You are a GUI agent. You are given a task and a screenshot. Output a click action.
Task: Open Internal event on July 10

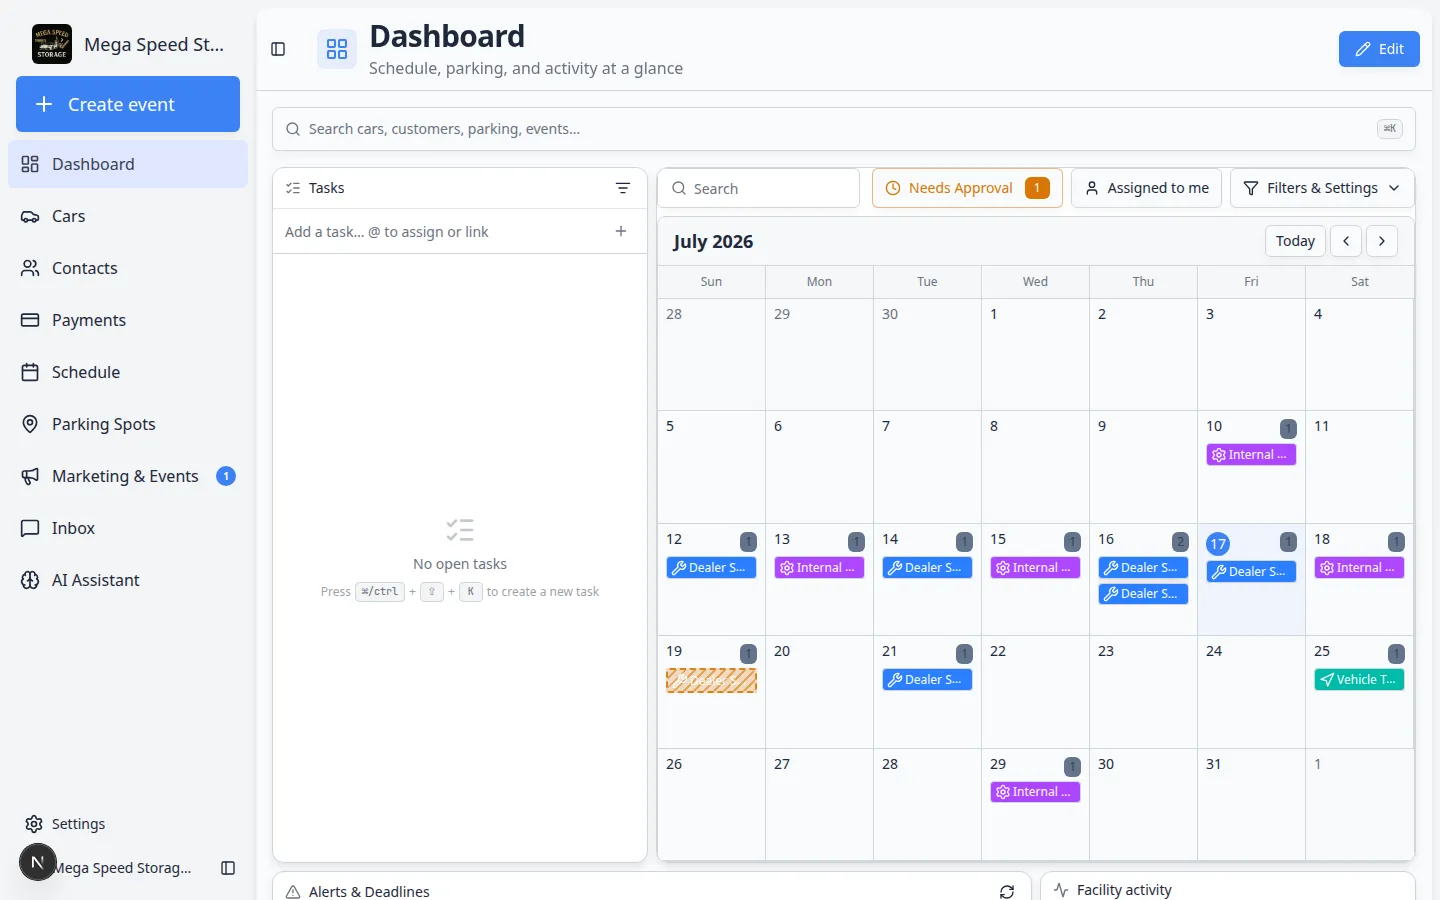pos(1251,455)
